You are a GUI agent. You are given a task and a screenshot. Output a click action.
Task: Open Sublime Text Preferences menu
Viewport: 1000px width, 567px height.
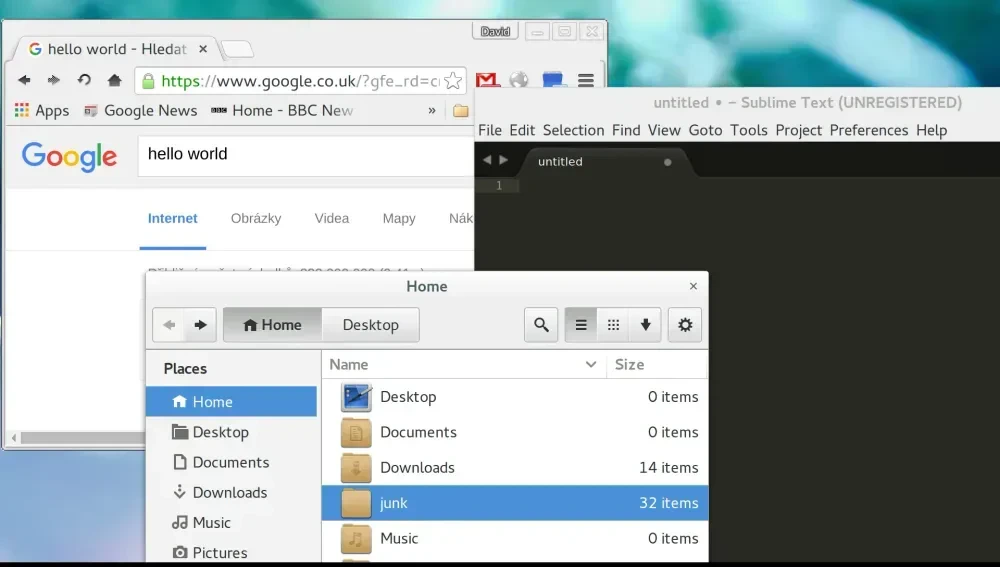click(x=869, y=130)
